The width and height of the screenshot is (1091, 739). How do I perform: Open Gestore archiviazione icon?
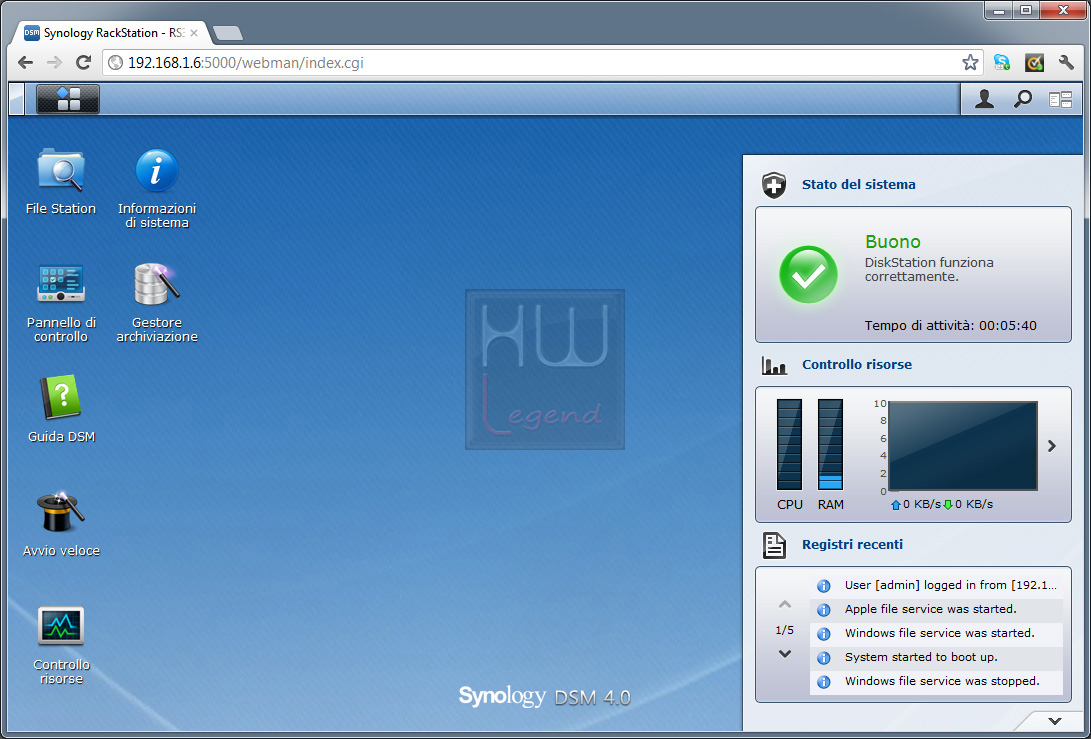pyautogui.click(x=157, y=303)
